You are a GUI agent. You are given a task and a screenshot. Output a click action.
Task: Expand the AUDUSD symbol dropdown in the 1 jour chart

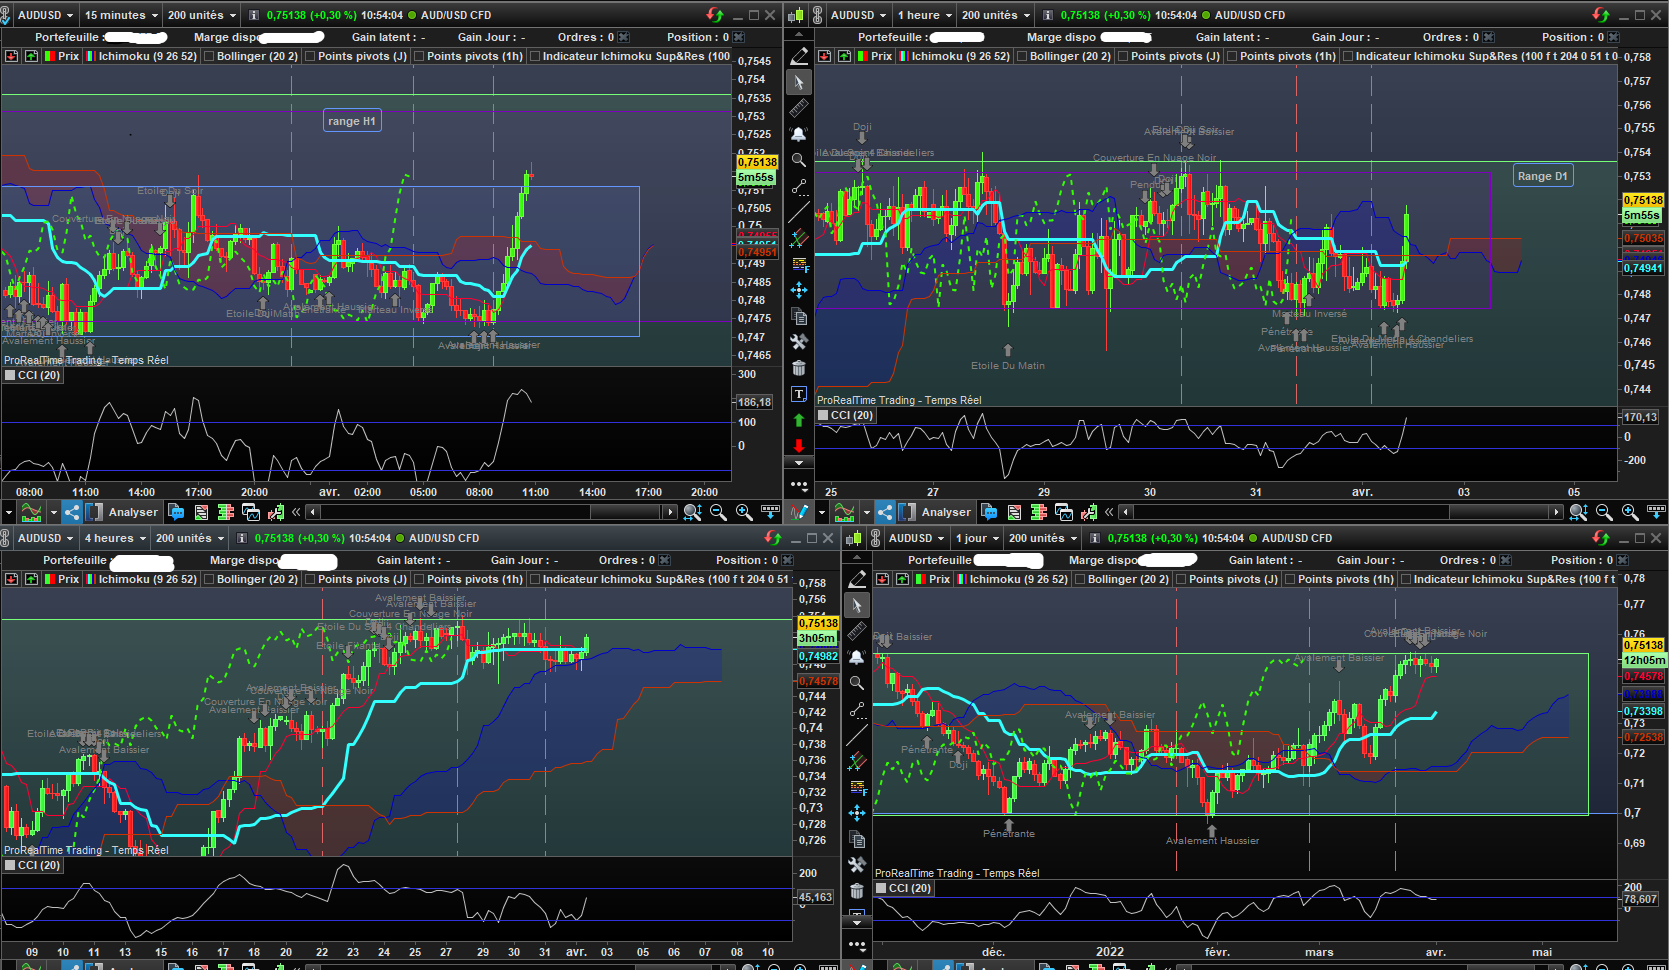[917, 538]
